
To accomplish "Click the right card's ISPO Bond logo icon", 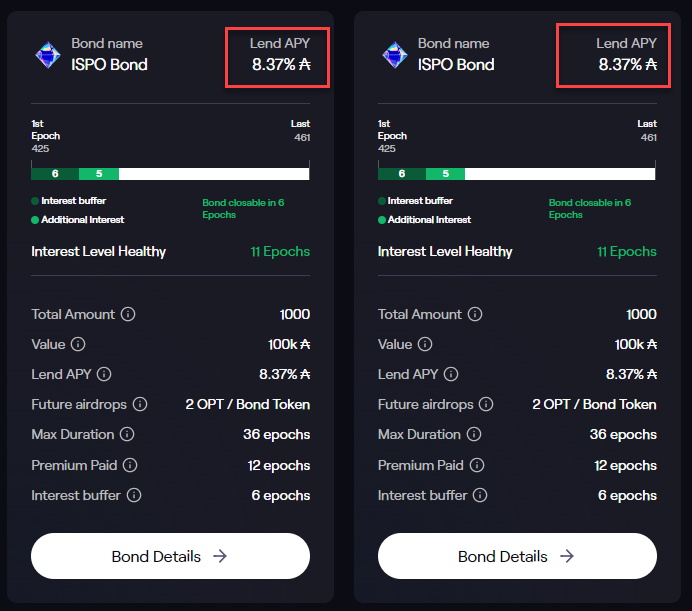I will (x=395, y=55).
